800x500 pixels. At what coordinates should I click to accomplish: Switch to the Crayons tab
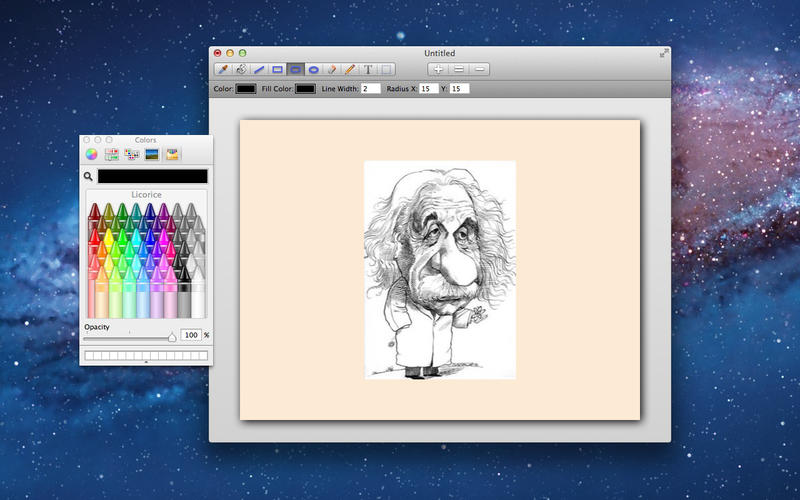click(x=172, y=154)
